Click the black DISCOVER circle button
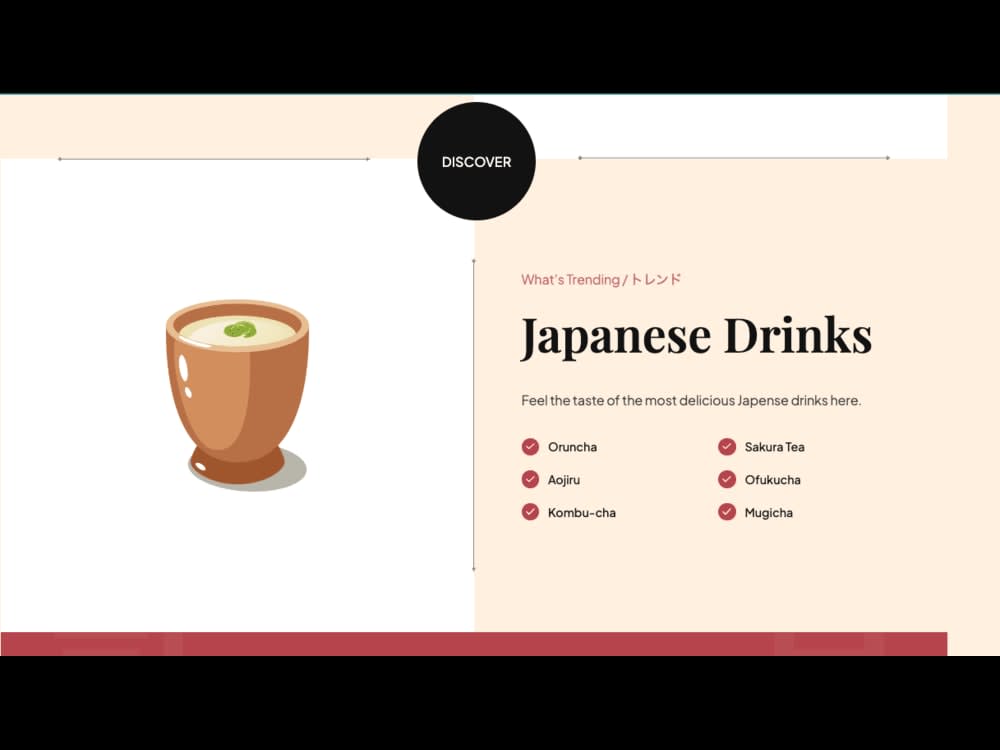1000x750 pixels. [x=476, y=161]
